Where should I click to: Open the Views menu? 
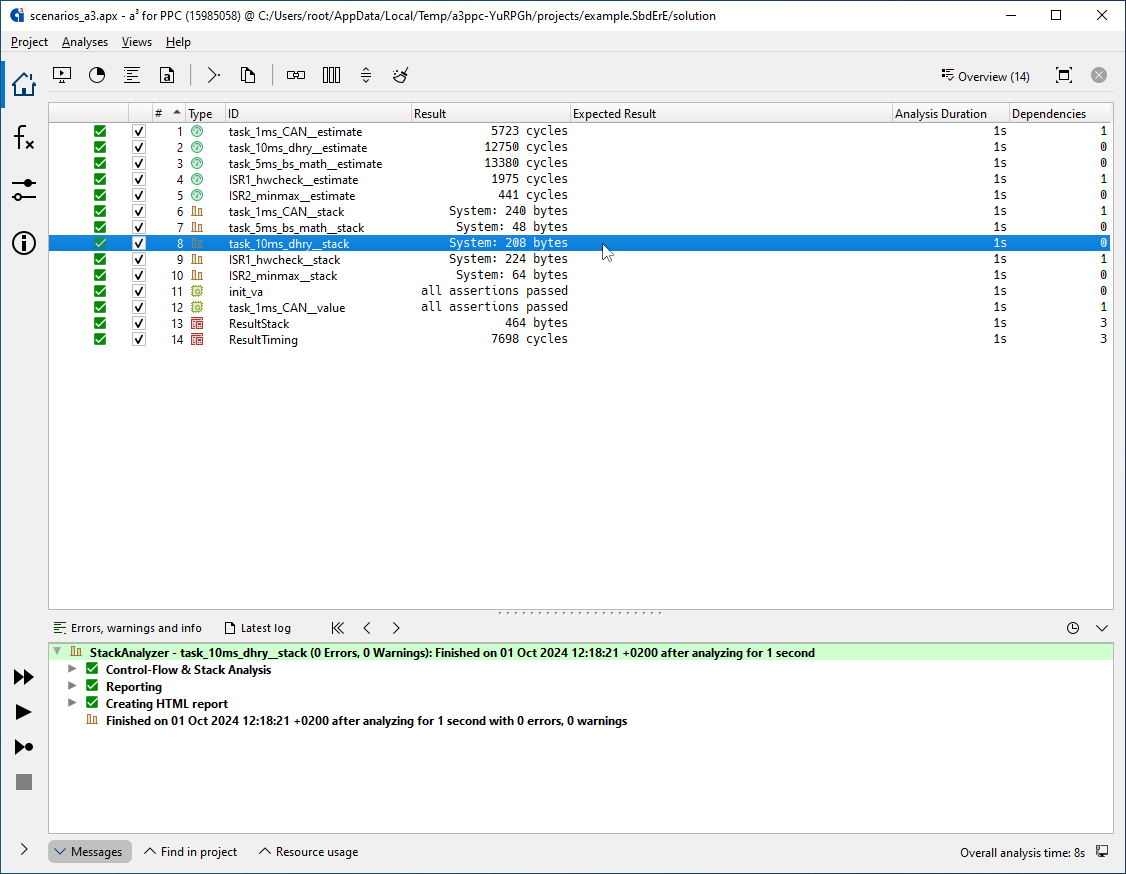(x=136, y=42)
